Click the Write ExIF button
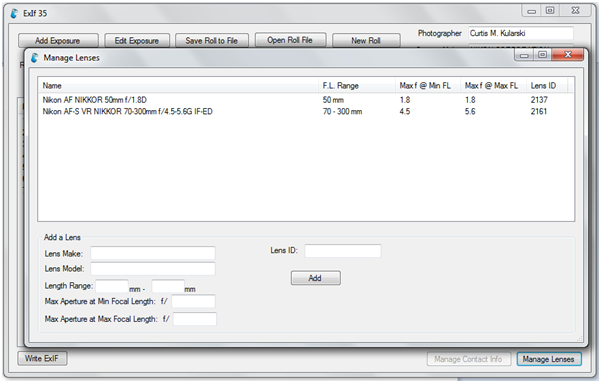Viewport: 601px width, 383px height. [42, 358]
